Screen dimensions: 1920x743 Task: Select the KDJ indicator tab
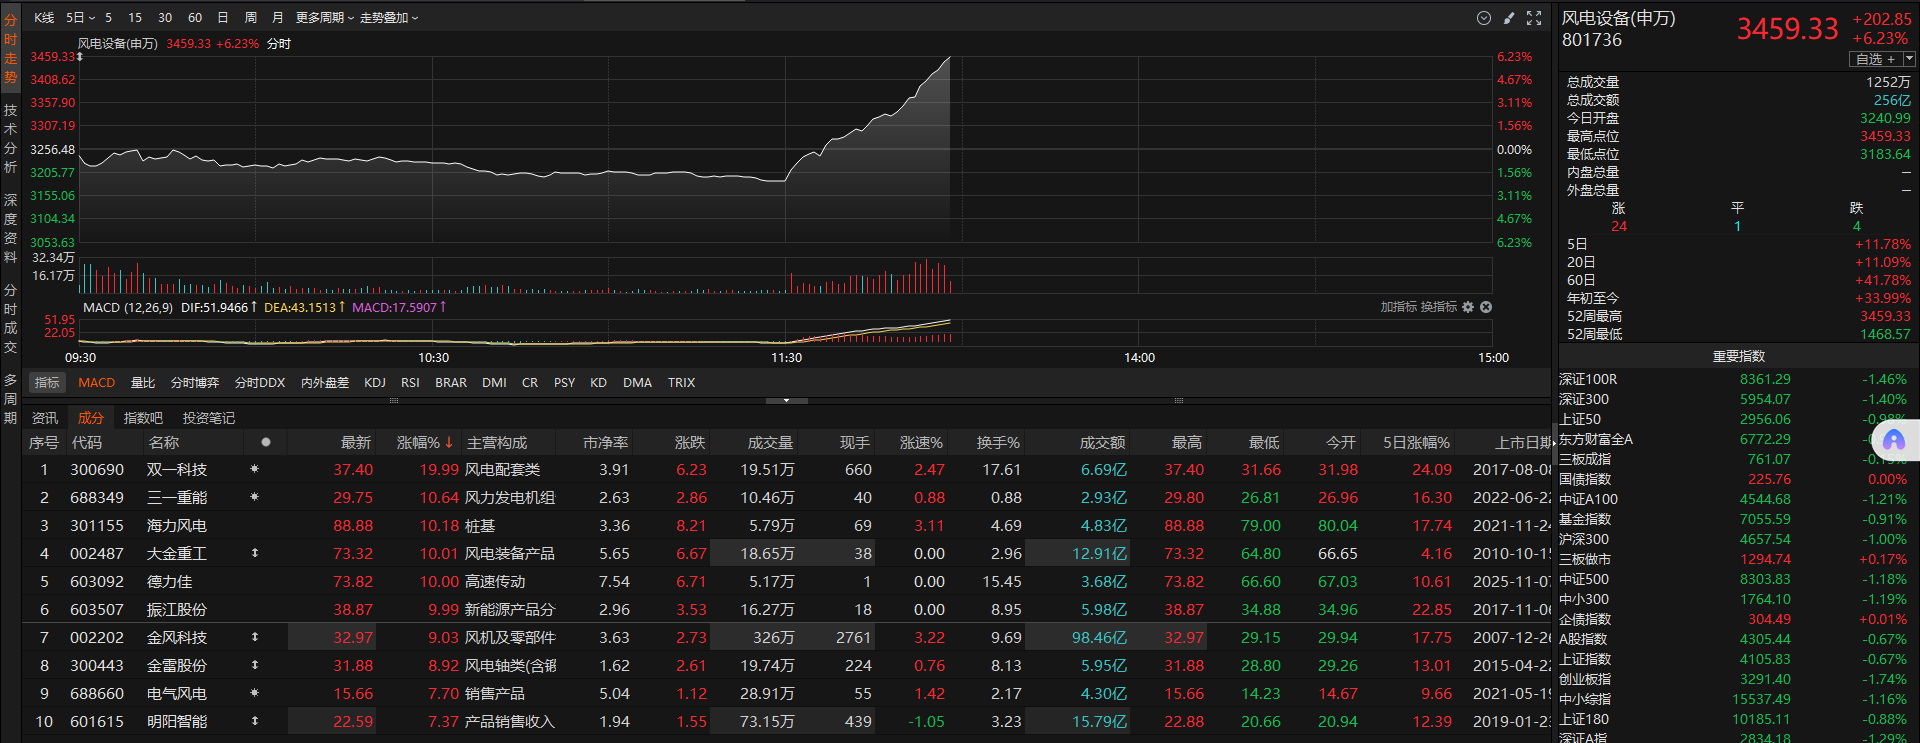click(375, 382)
